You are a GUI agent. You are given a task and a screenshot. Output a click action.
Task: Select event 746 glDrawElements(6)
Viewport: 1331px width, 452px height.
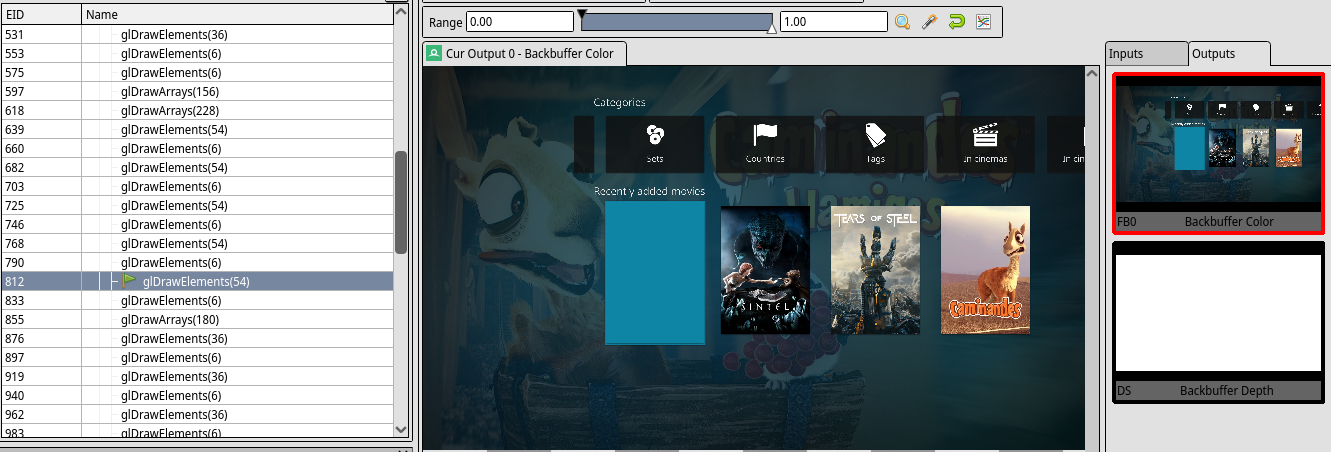(196, 225)
